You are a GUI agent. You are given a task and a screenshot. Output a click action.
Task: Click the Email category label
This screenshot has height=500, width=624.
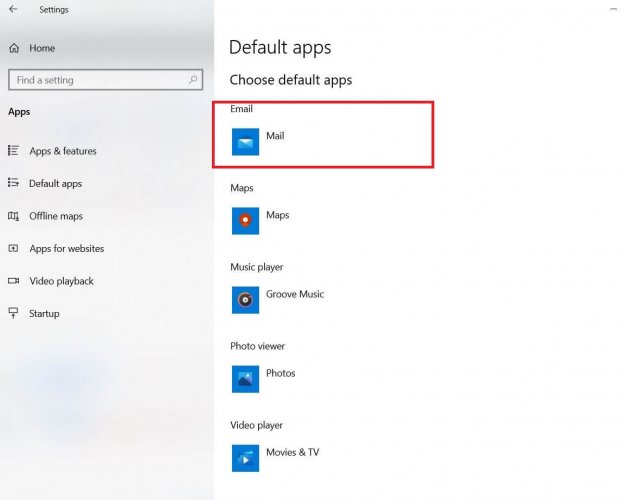(241, 109)
